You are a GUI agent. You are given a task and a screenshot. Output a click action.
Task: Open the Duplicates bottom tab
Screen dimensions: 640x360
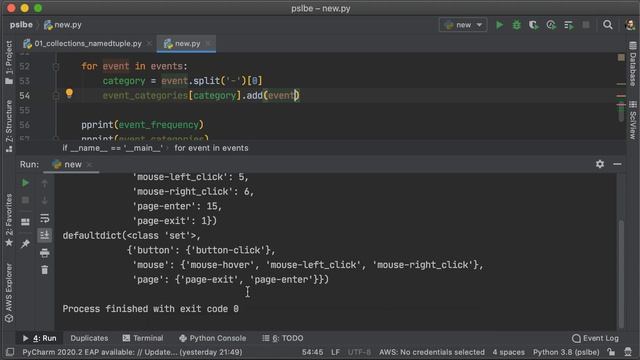coord(89,338)
